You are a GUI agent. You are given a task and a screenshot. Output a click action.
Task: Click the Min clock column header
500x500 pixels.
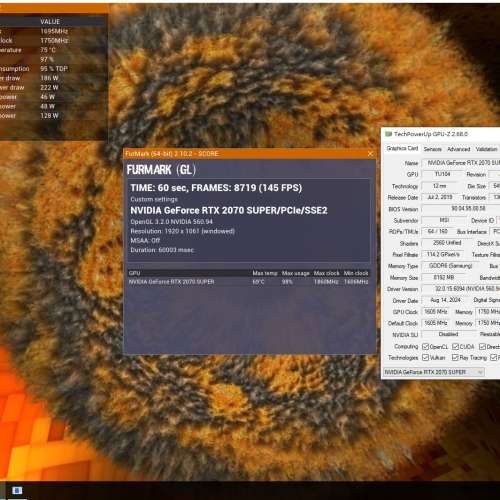coord(356,273)
